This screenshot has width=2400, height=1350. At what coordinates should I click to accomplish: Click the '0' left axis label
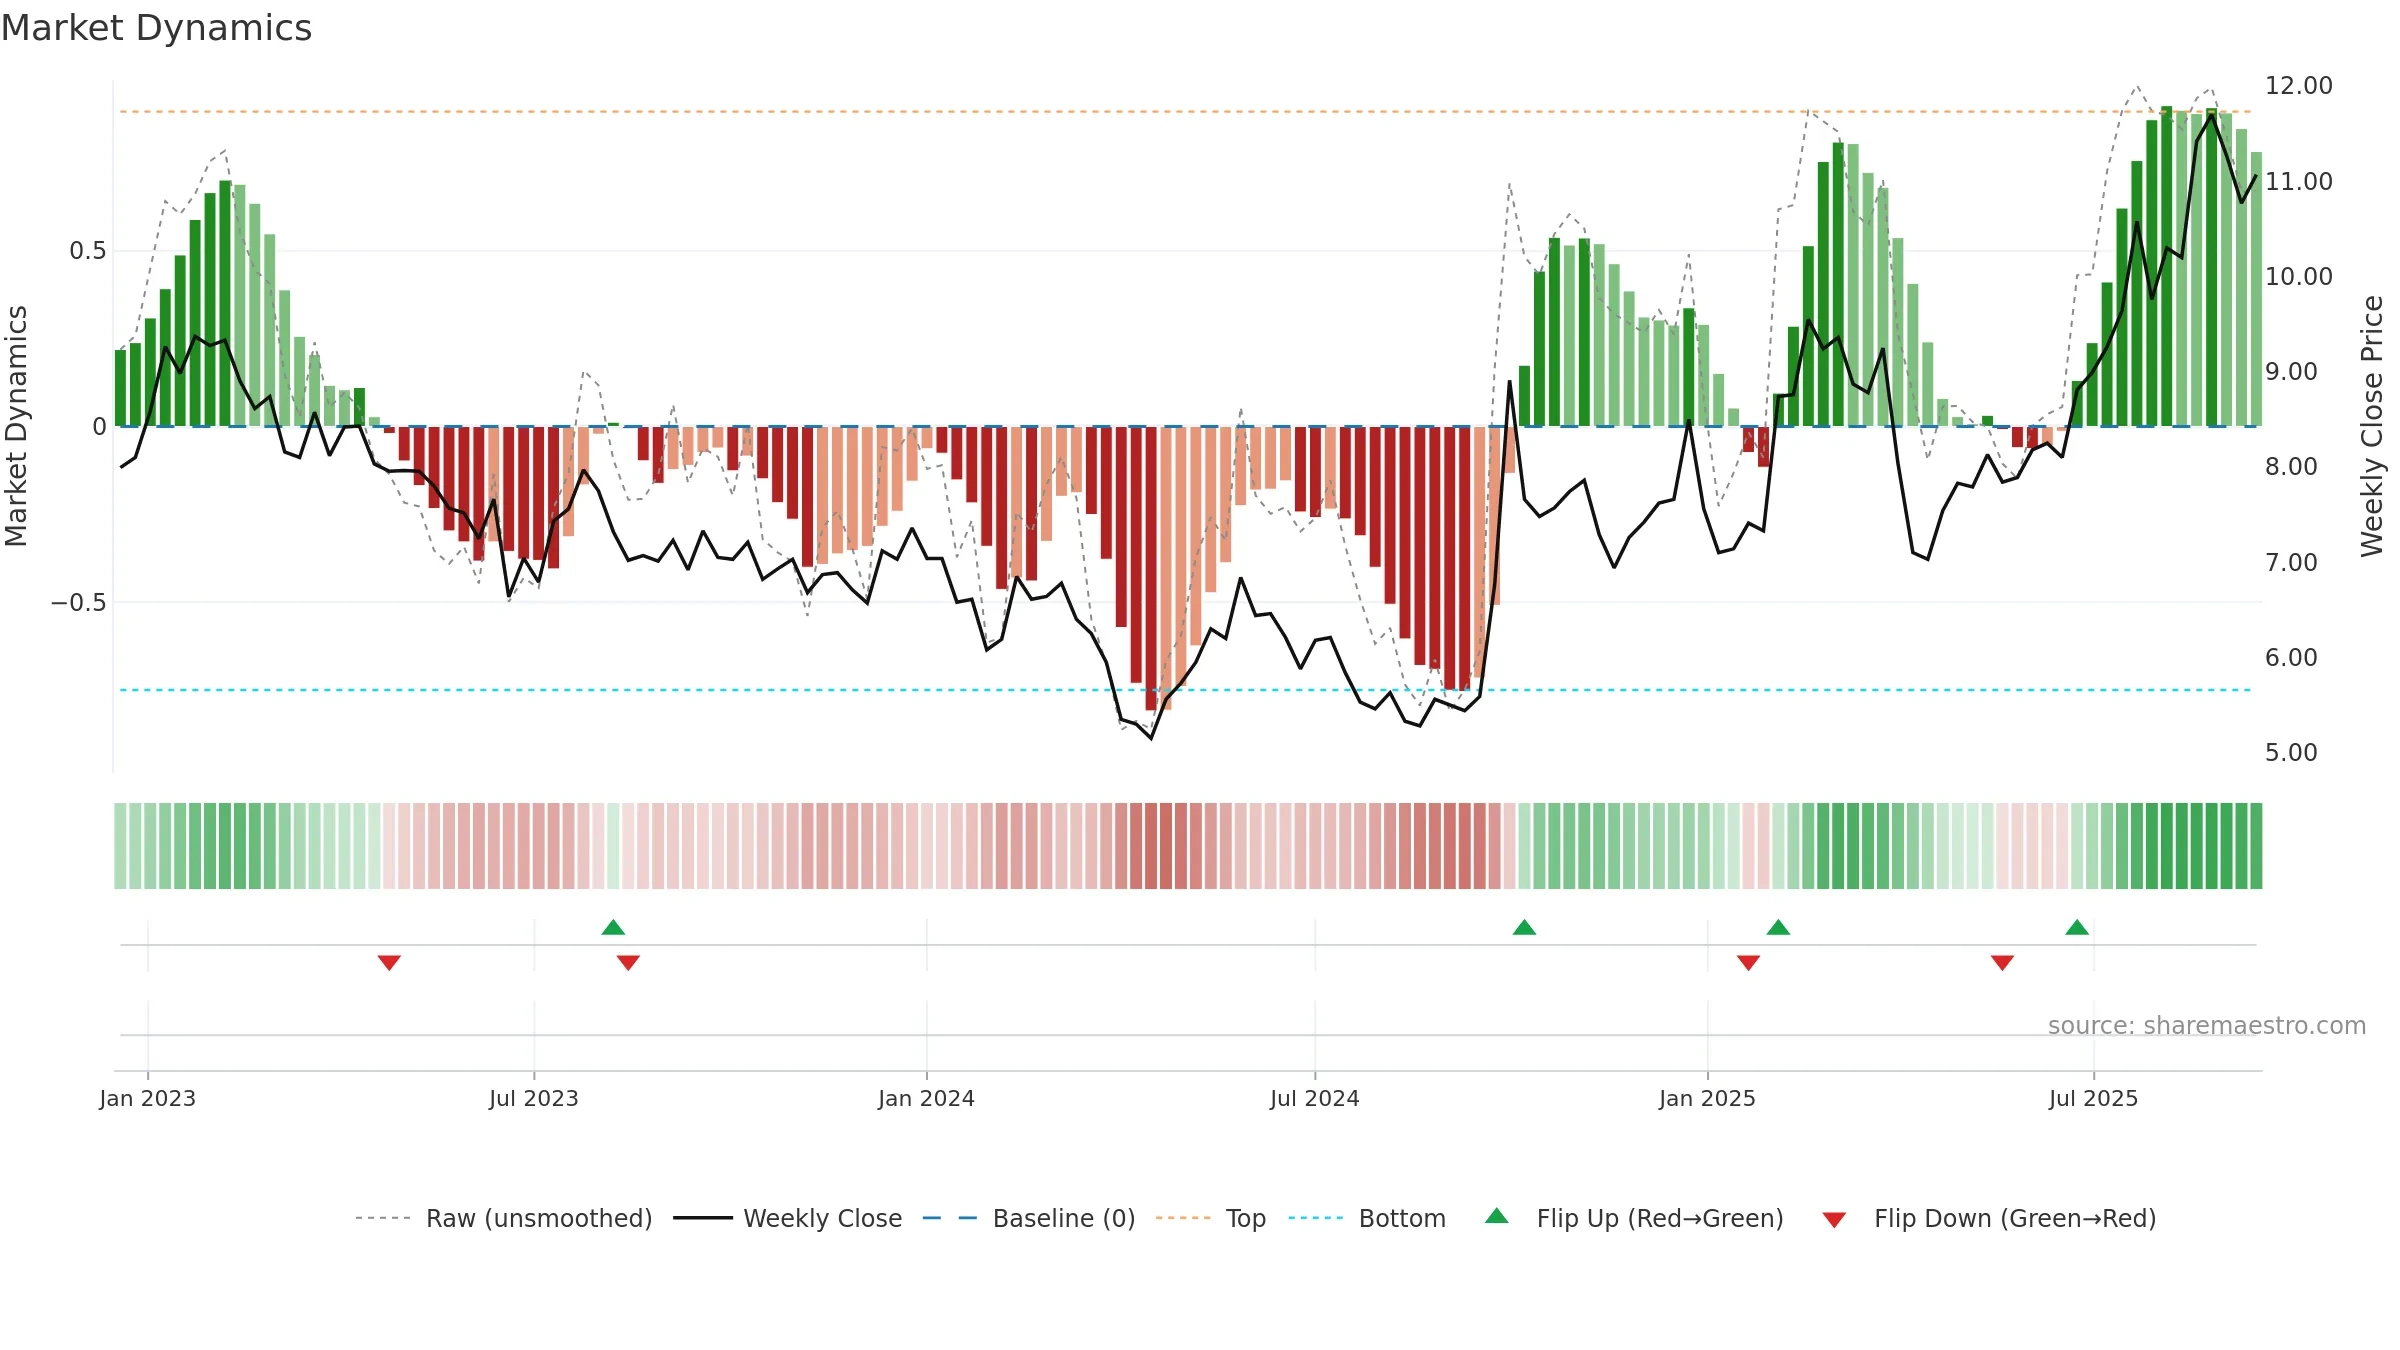[99, 427]
